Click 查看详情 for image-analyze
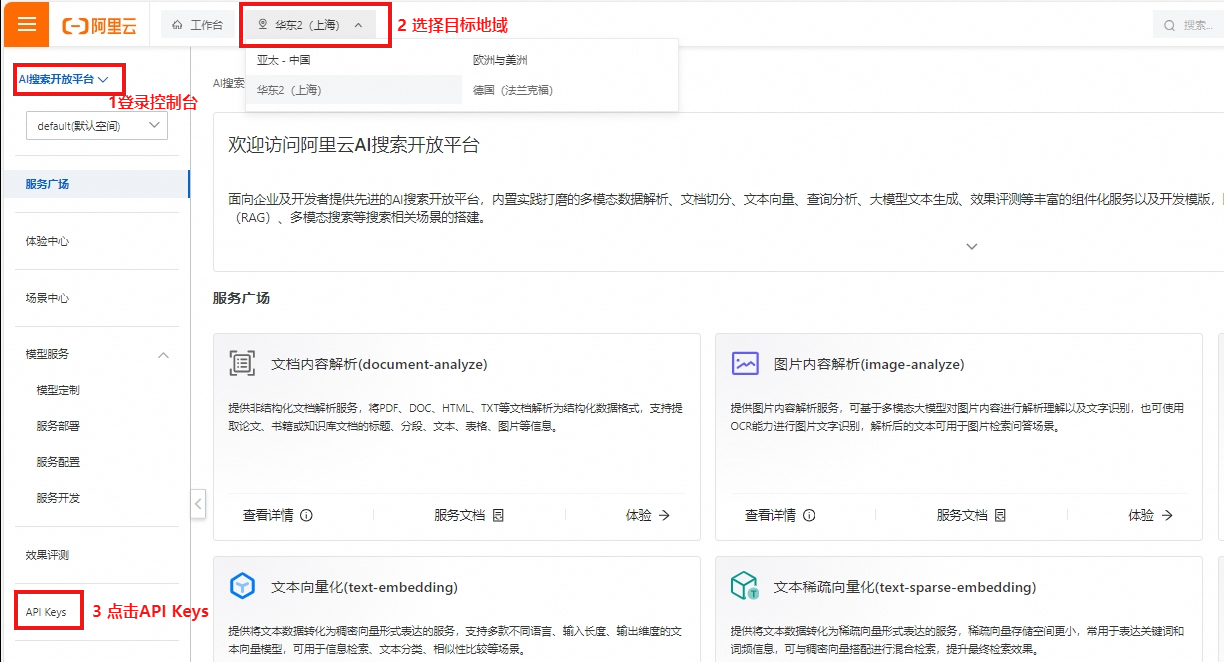Screen dimensions: 1224x662 coord(770,515)
